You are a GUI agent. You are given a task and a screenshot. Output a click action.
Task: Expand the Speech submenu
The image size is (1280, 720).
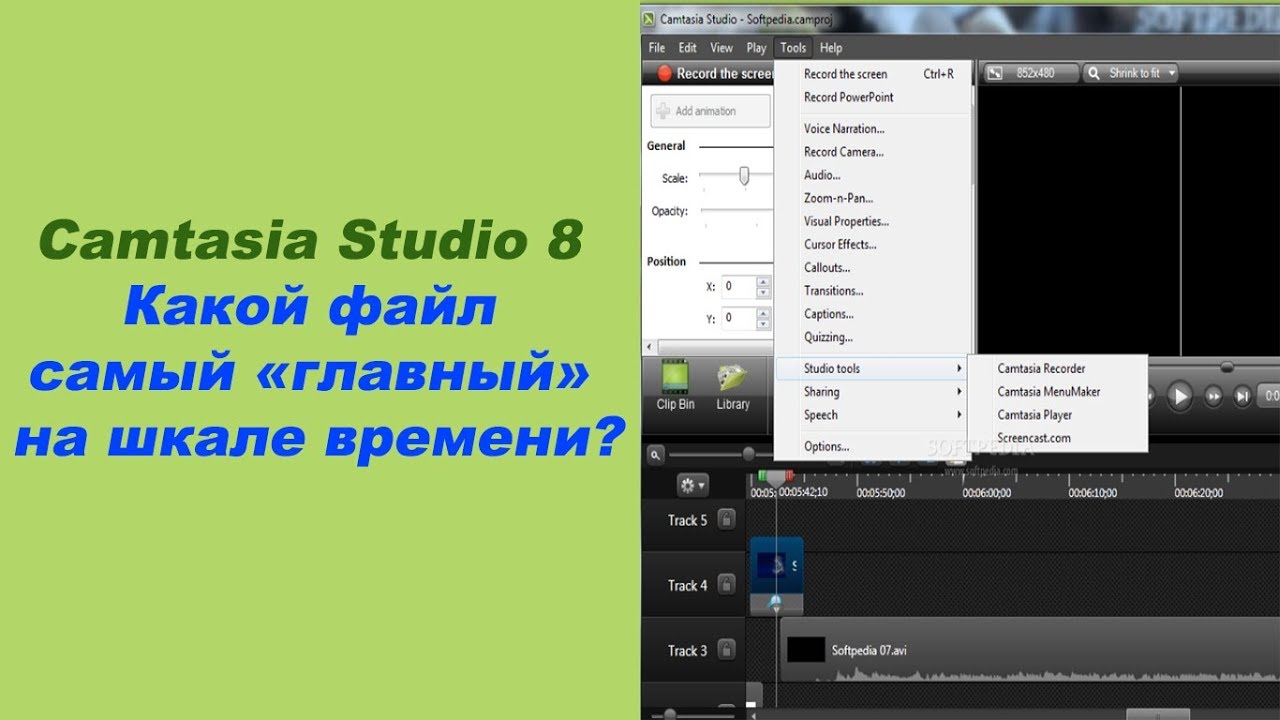872,414
